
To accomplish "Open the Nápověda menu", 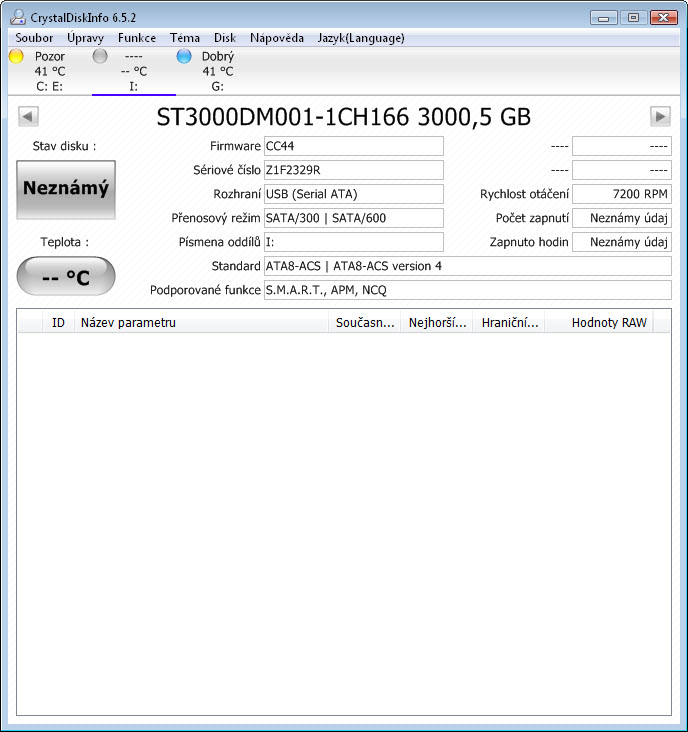I will (x=277, y=38).
